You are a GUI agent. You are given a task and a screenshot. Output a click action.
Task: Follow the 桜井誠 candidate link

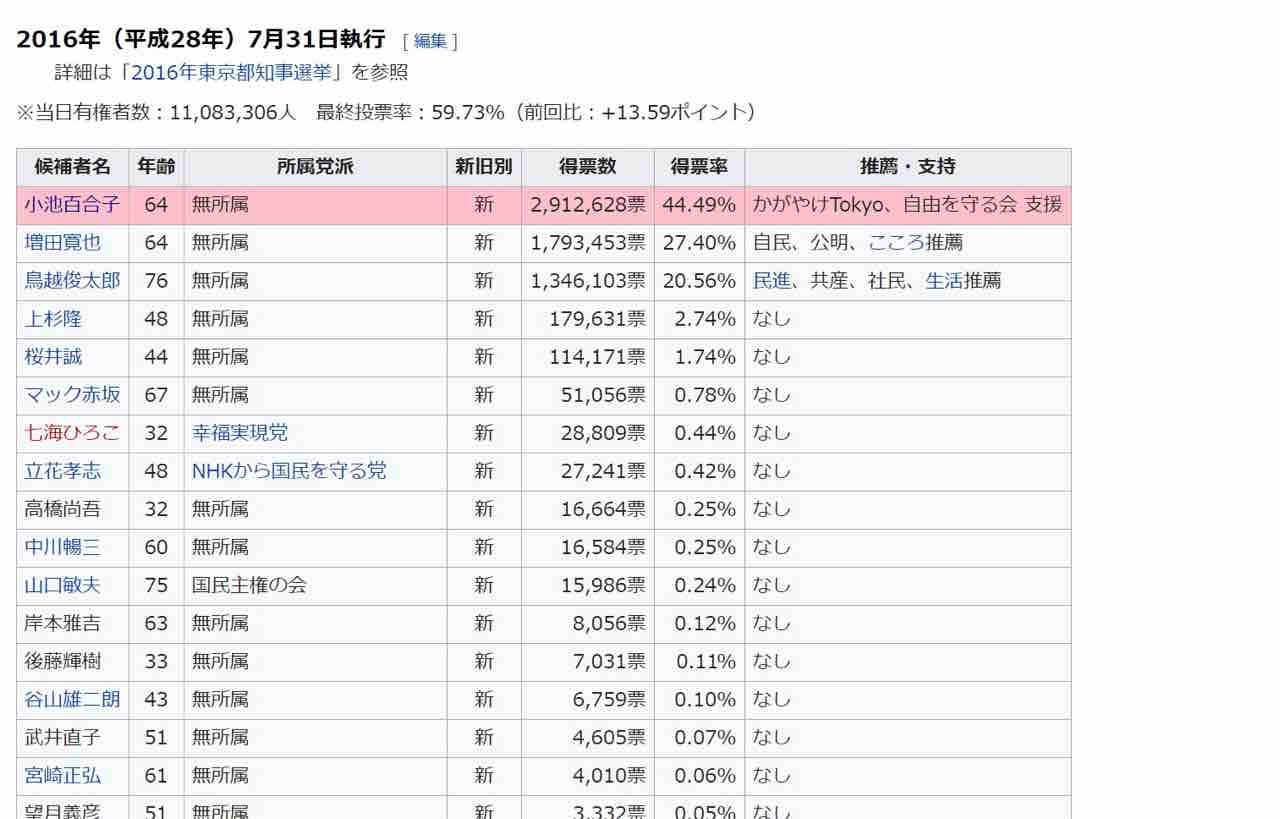(53, 357)
